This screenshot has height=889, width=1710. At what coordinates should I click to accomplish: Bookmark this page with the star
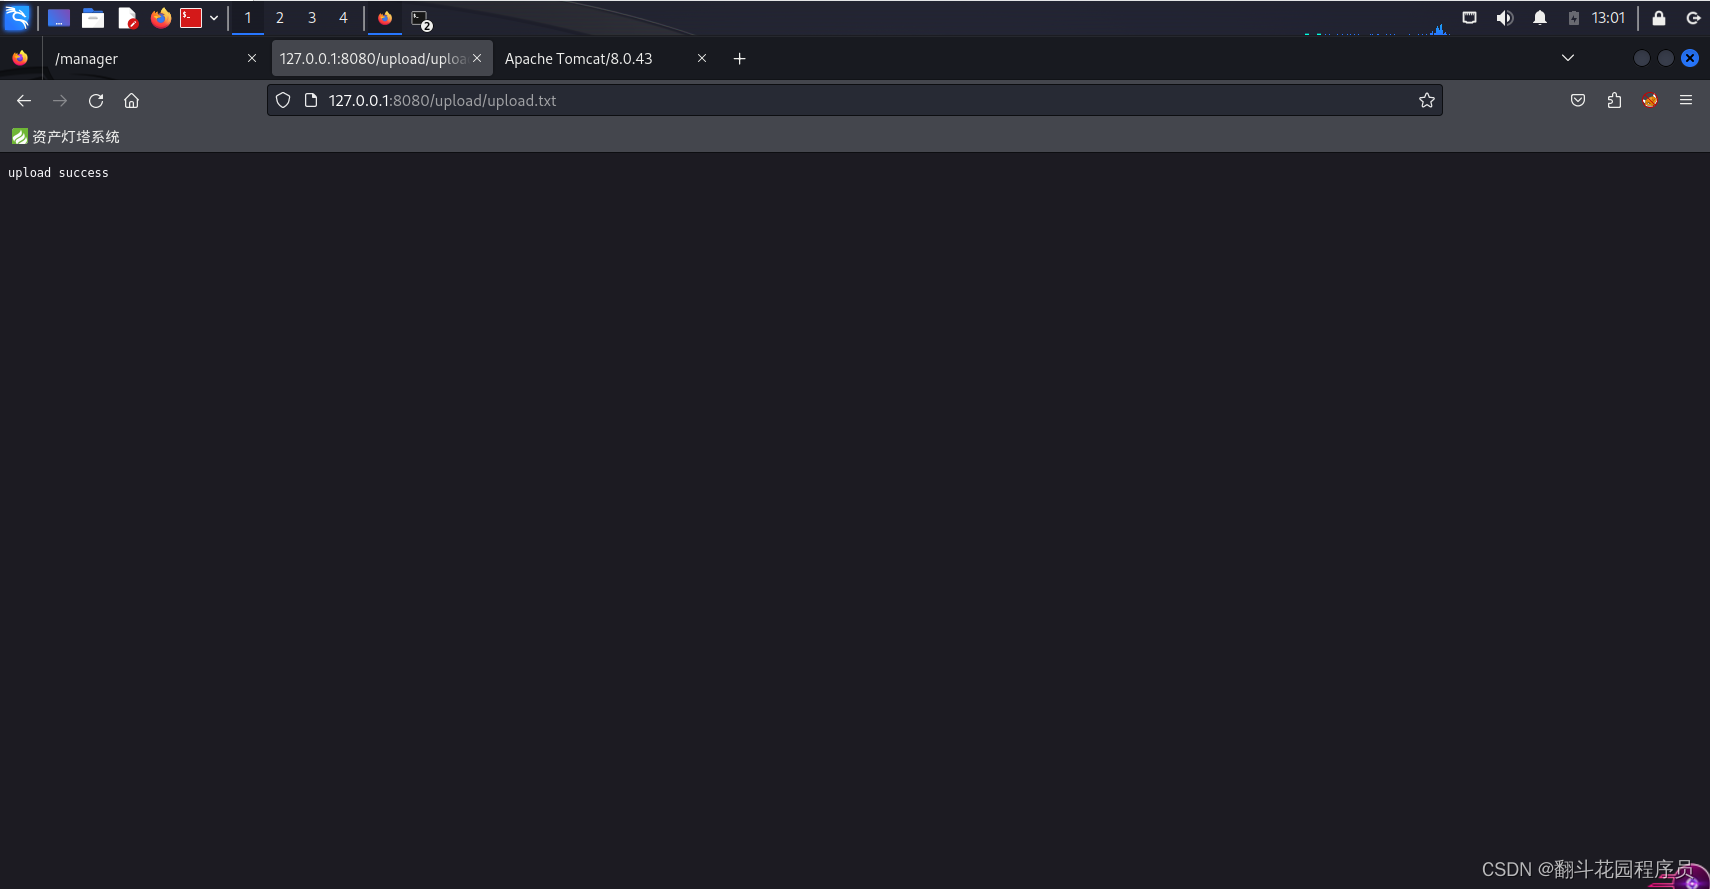1427,100
